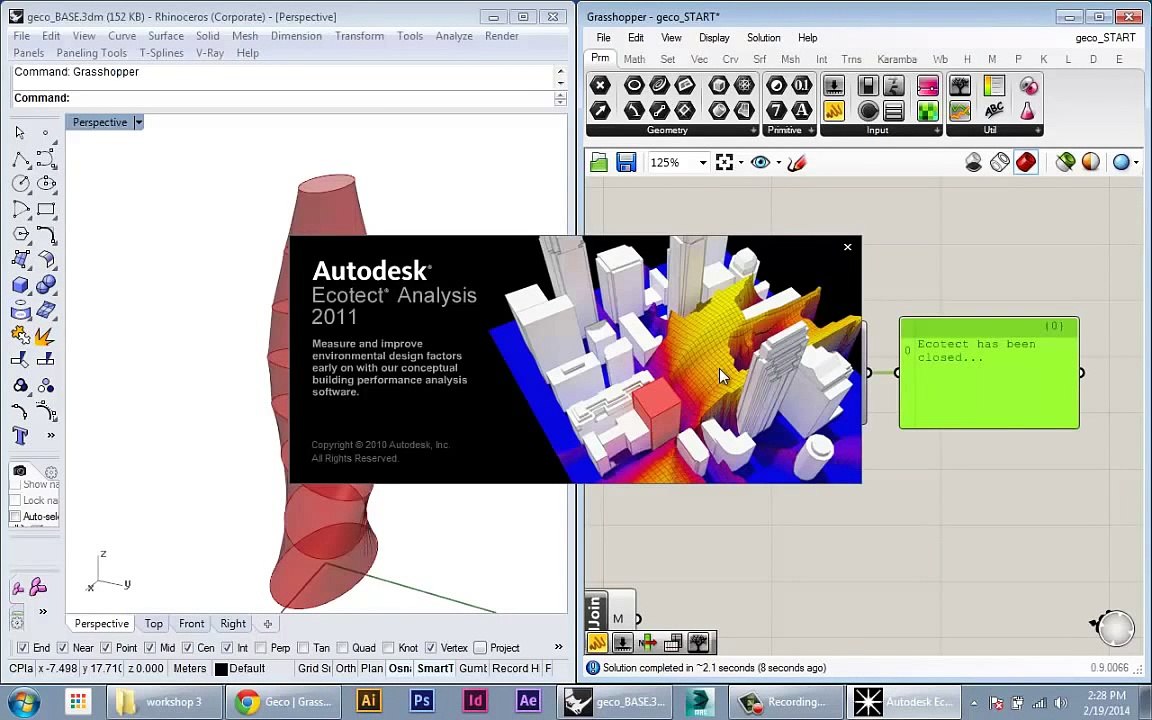Select the Text object tool
Image resolution: width=1152 pixels, height=720 pixels.
point(21,436)
